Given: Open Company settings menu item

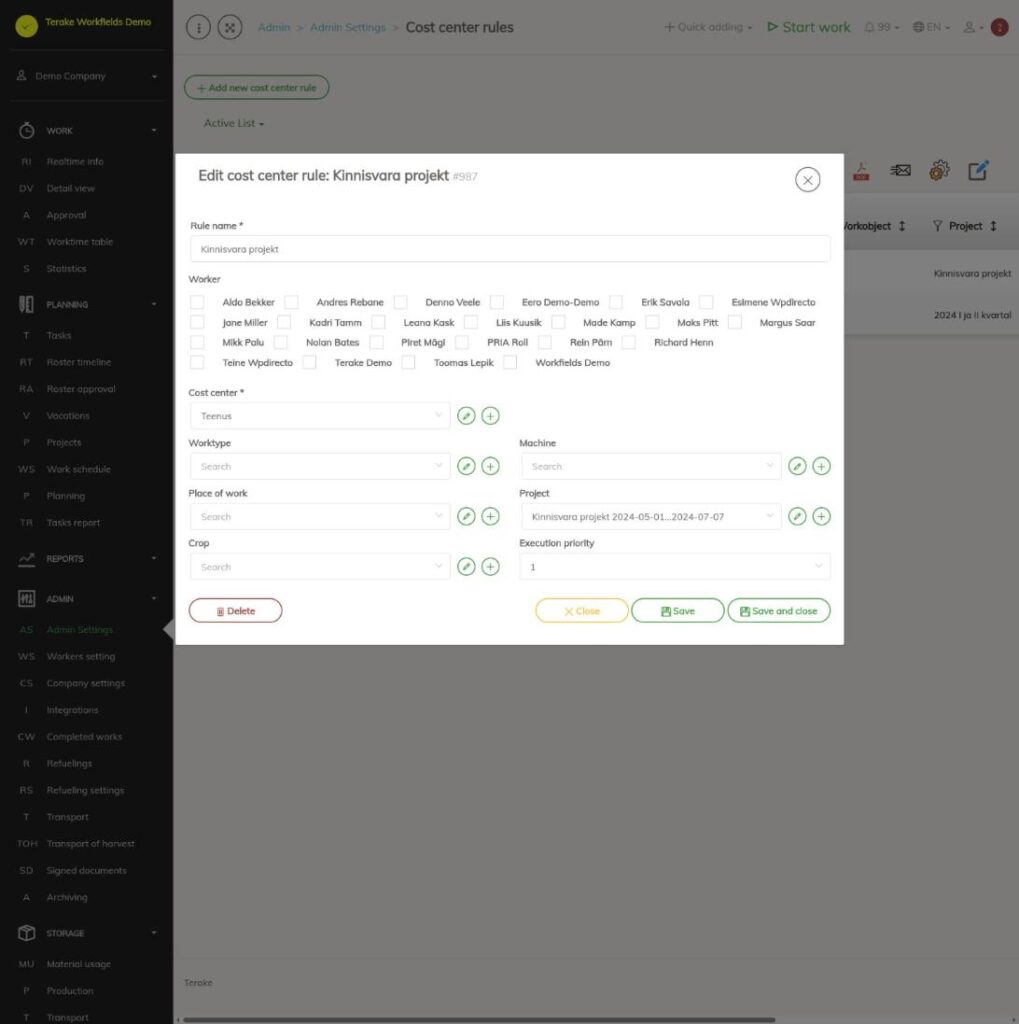Looking at the screenshot, I should [85, 683].
